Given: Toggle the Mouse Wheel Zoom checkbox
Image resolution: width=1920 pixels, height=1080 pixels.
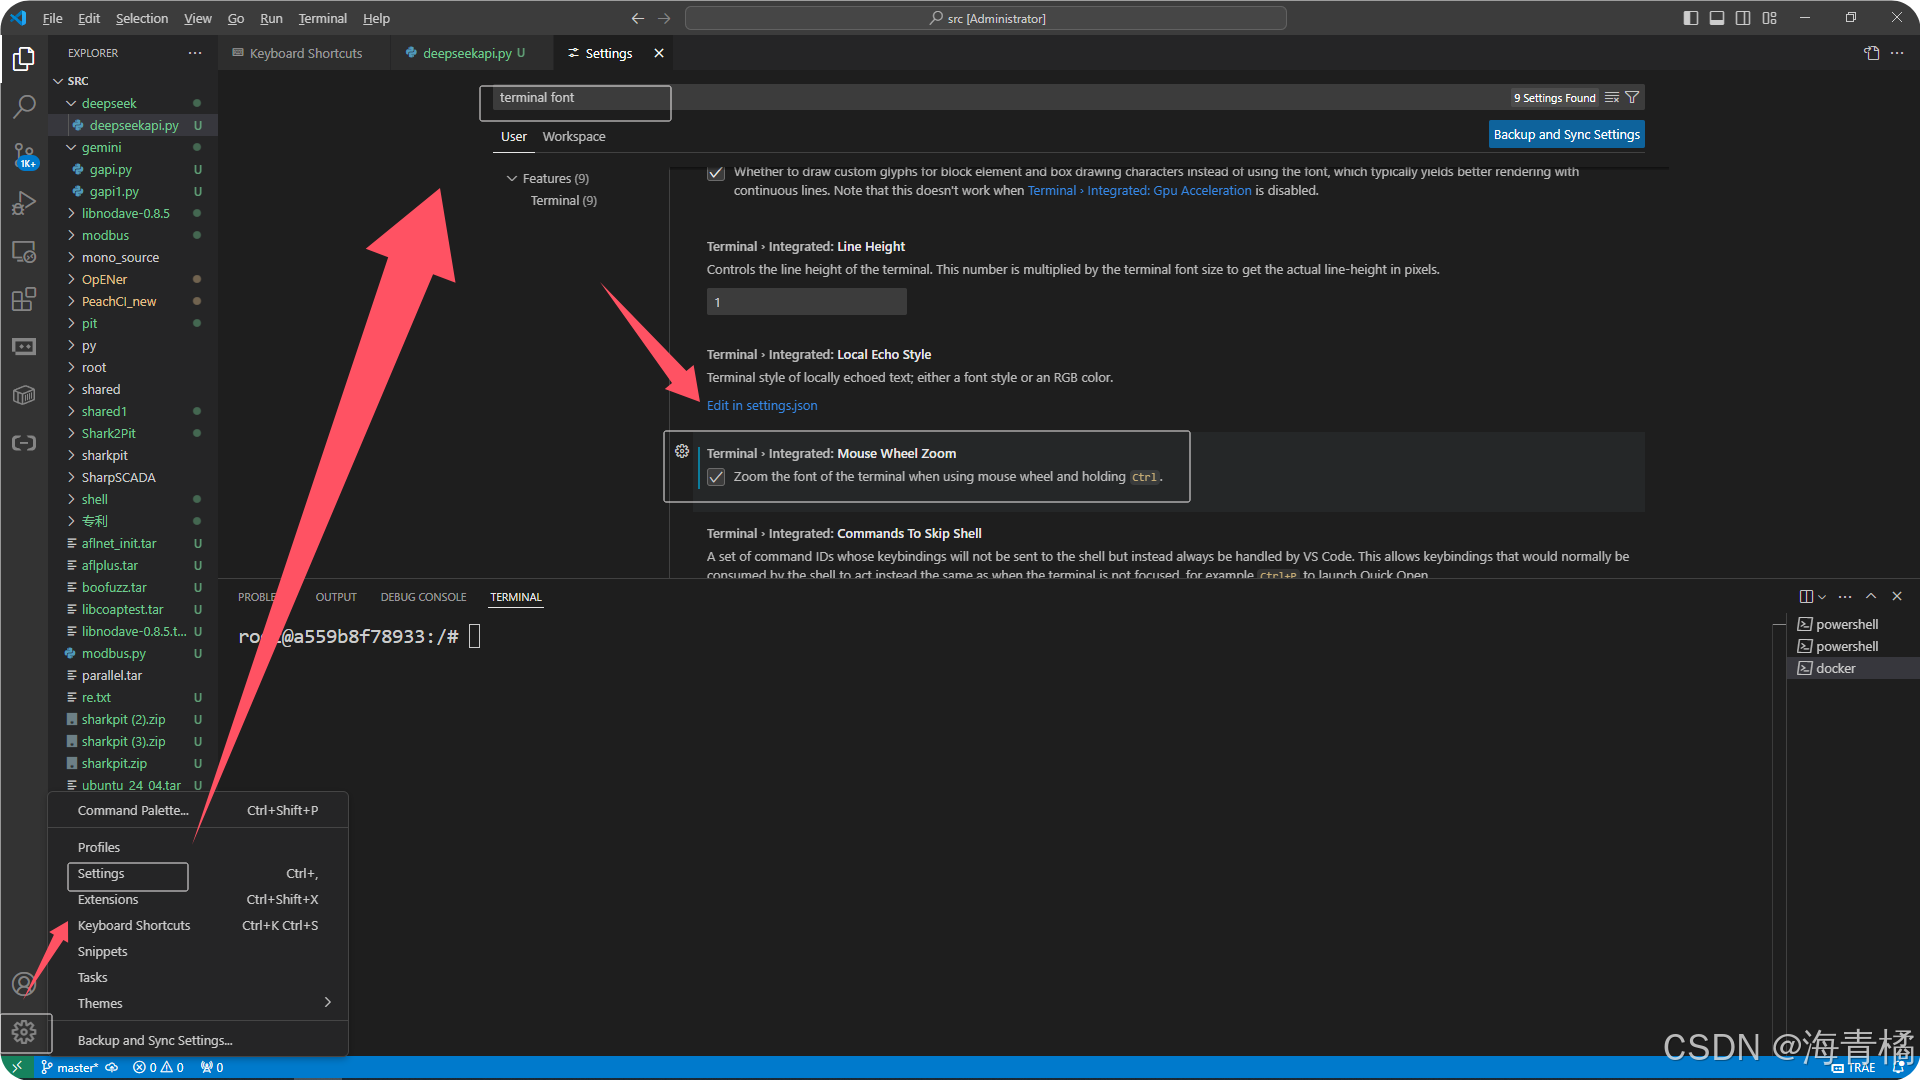Looking at the screenshot, I should click(x=716, y=477).
